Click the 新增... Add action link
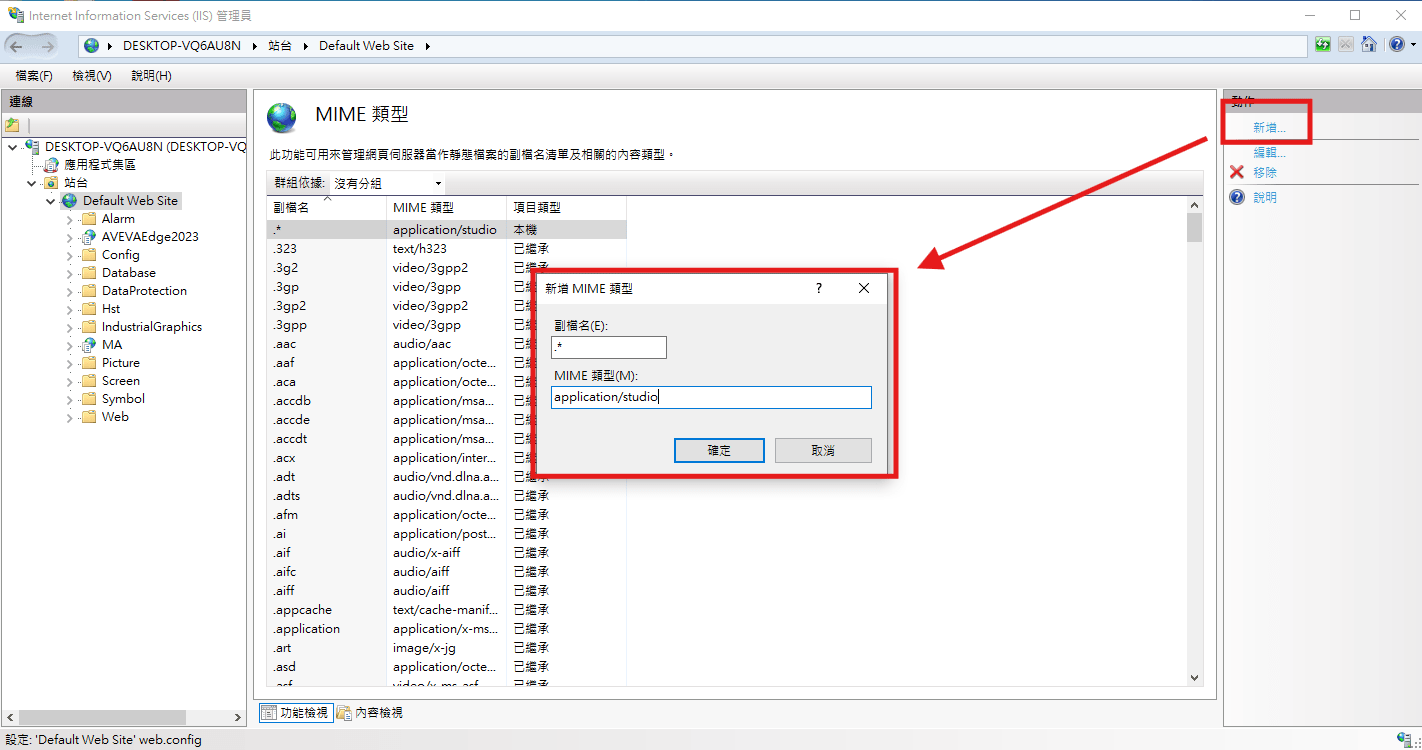Screen dimensions: 1422x750 point(1269,128)
